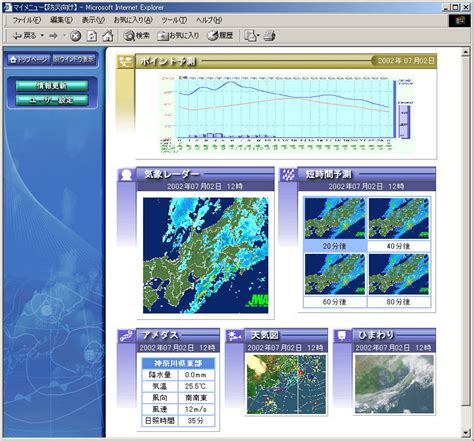Image resolution: width=474 pixels, height=441 pixels.
Task: Click the Forward arrow toolbar button
Action: [53, 36]
